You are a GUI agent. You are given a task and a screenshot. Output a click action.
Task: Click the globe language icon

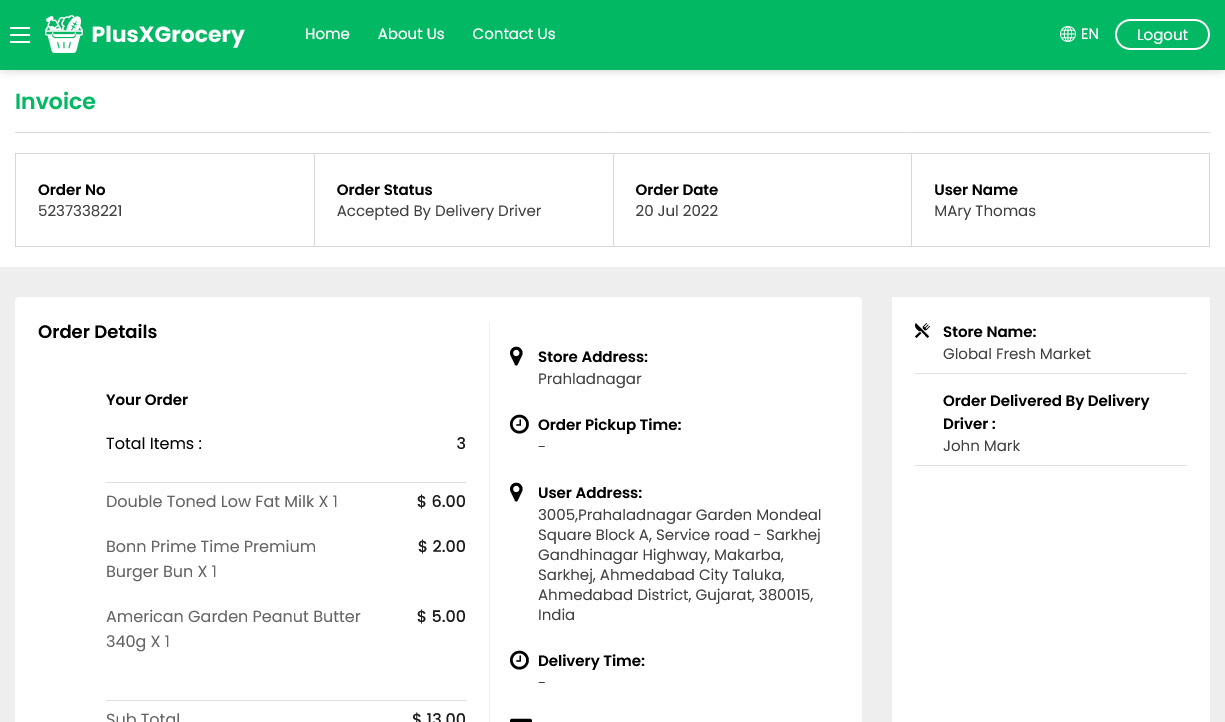[x=1068, y=34]
